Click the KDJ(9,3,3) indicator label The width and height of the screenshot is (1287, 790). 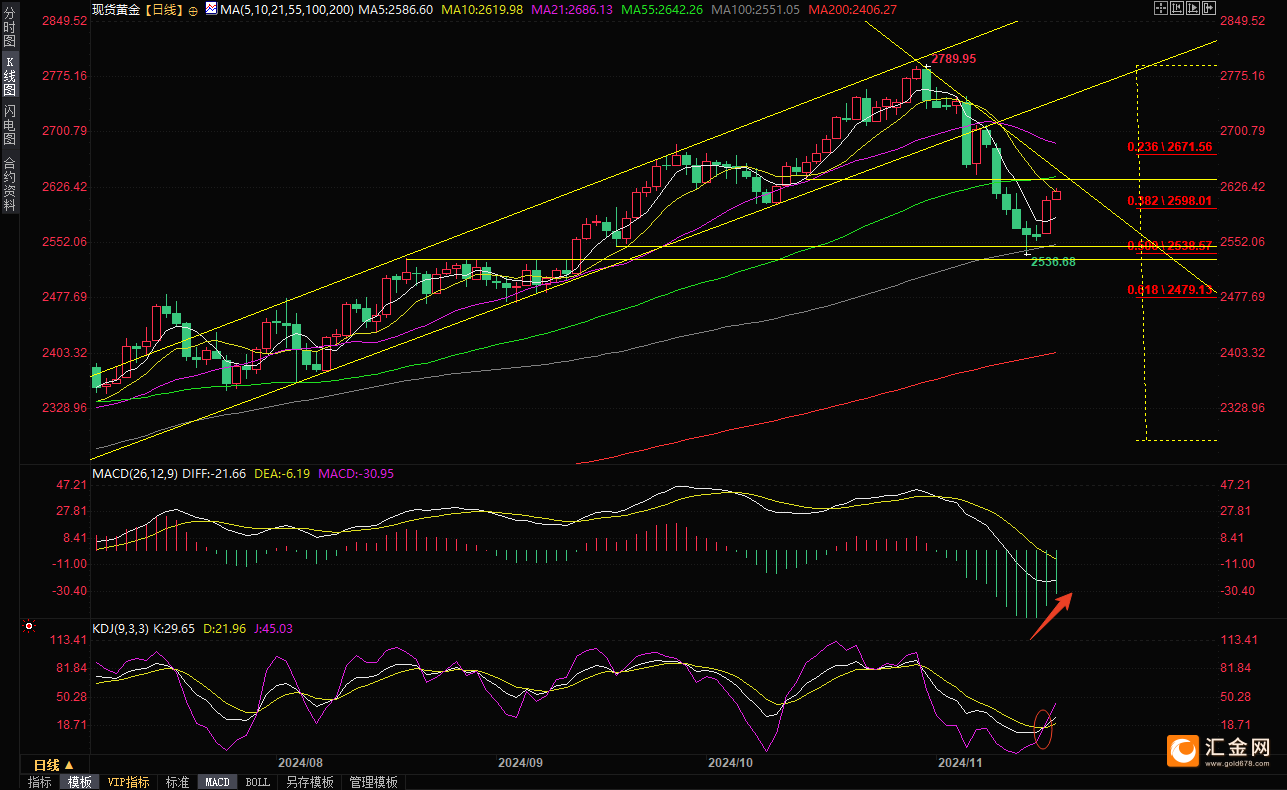[x=120, y=629]
